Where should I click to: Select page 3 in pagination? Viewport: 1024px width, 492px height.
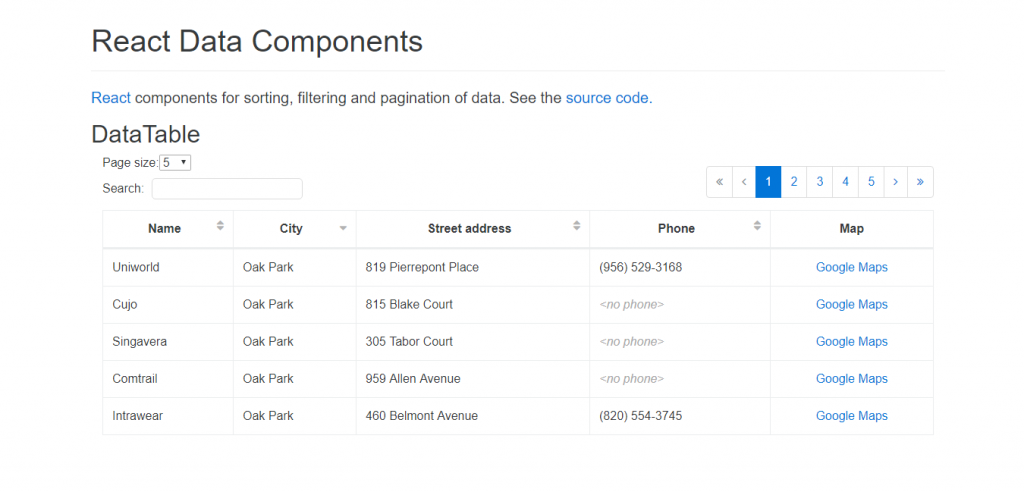(820, 182)
